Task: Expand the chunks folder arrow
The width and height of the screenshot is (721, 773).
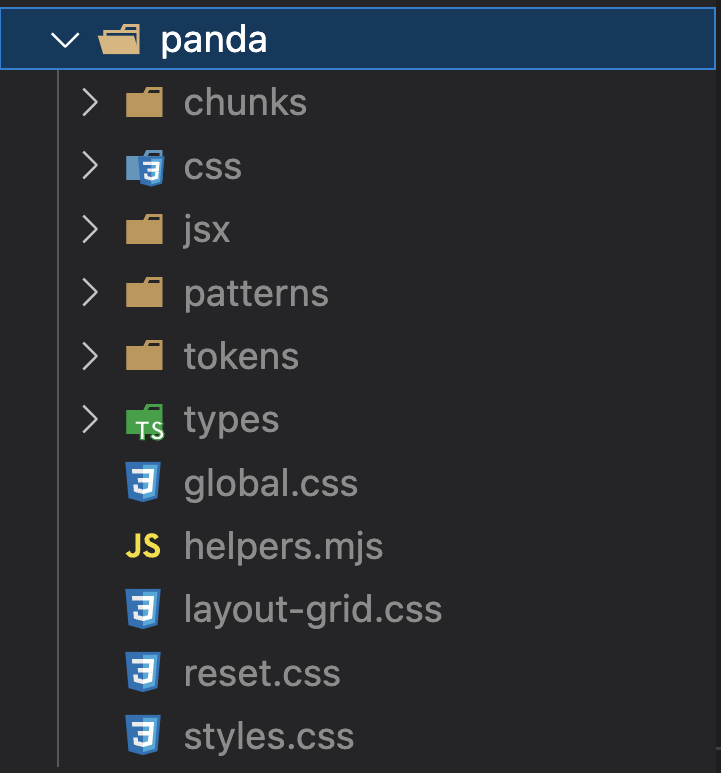Action: pos(90,103)
